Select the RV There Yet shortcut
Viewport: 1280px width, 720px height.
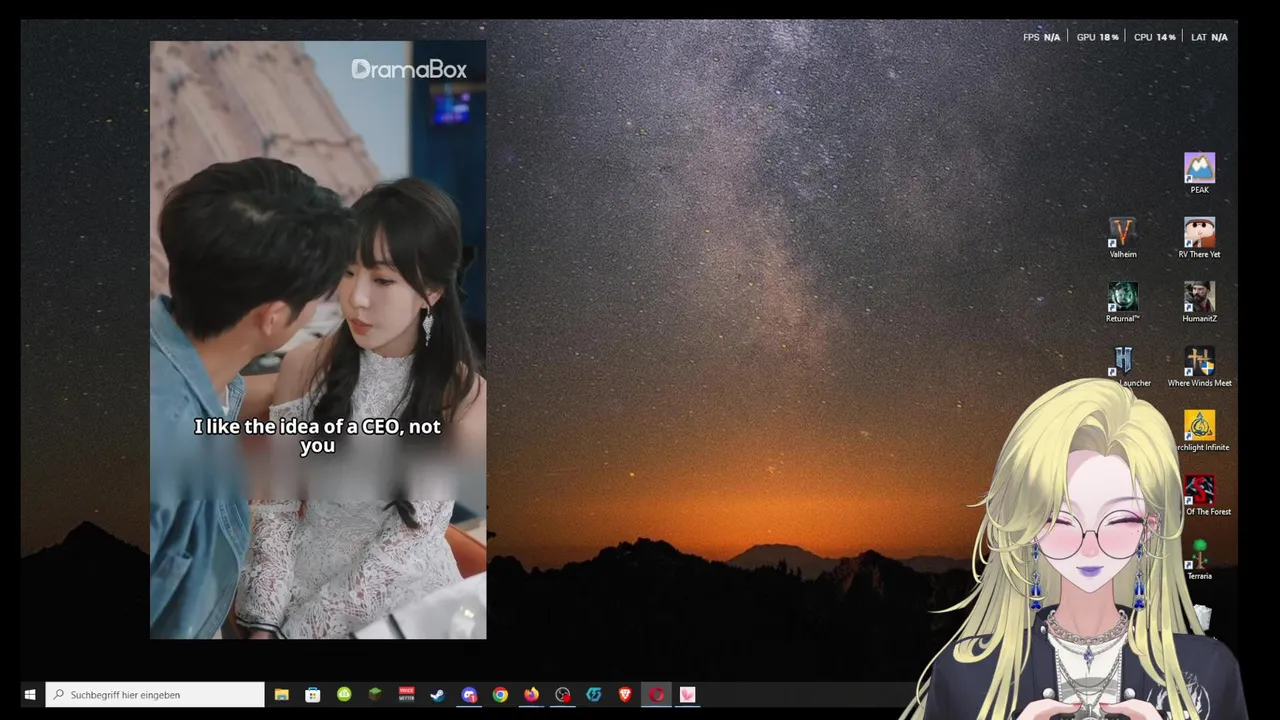pos(1199,238)
